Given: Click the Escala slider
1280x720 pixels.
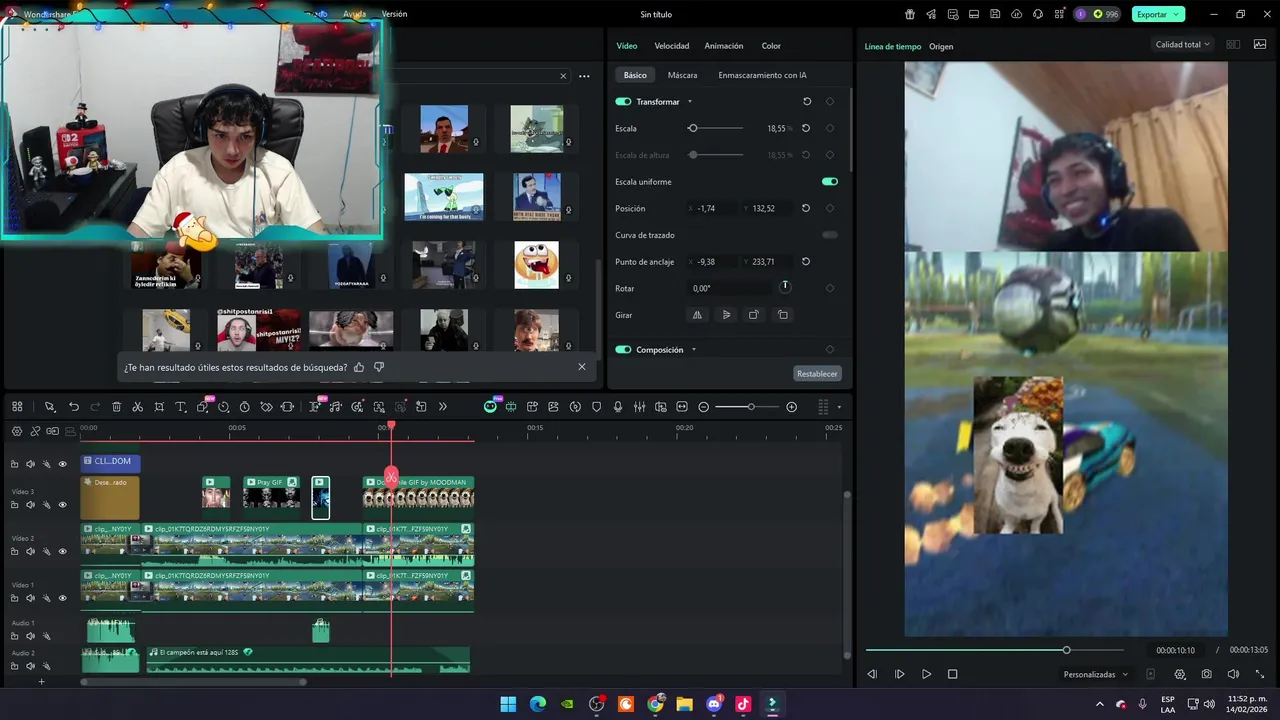Looking at the screenshot, I should pyautogui.click(x=716, y=128).
